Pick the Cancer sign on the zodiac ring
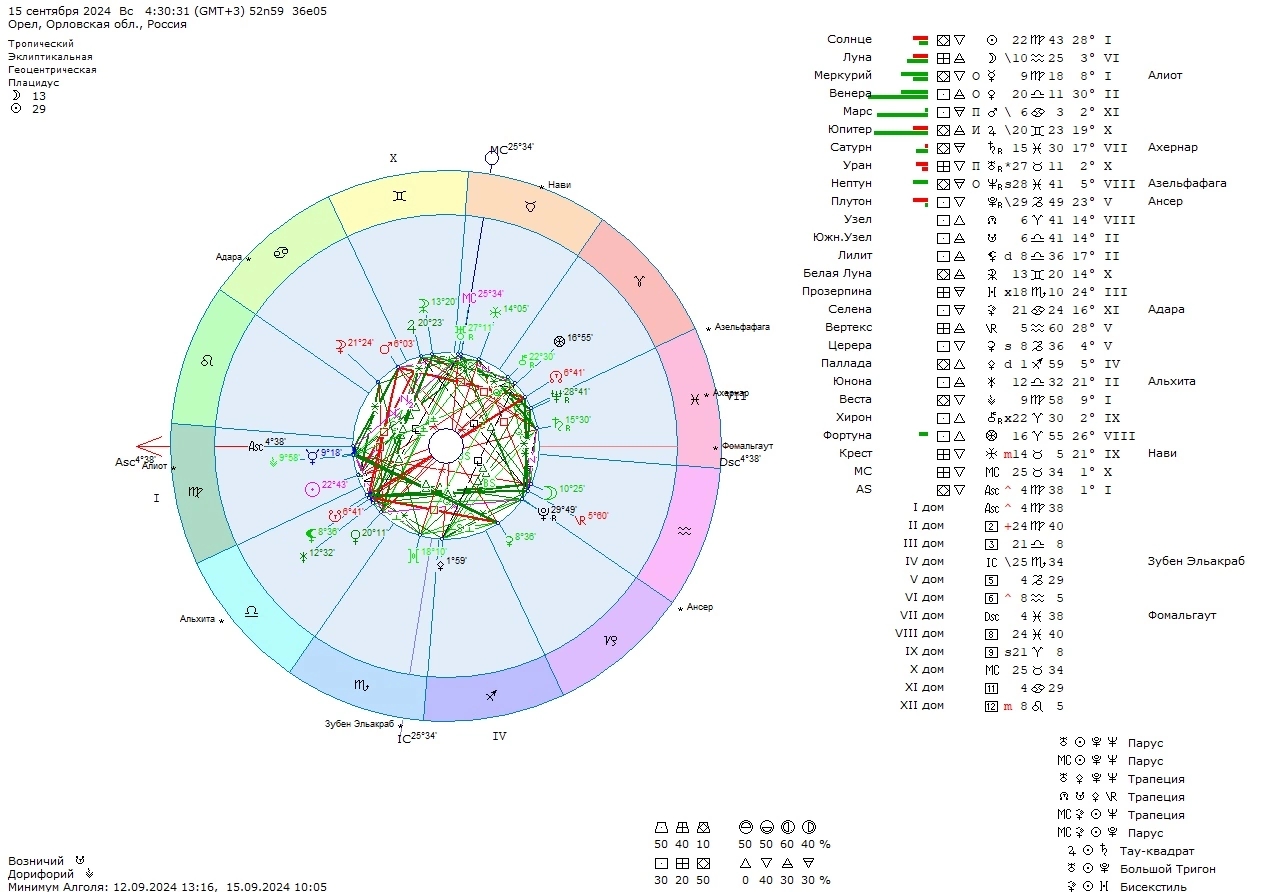This screenshot has height=892, width=1280. [282, 254]
